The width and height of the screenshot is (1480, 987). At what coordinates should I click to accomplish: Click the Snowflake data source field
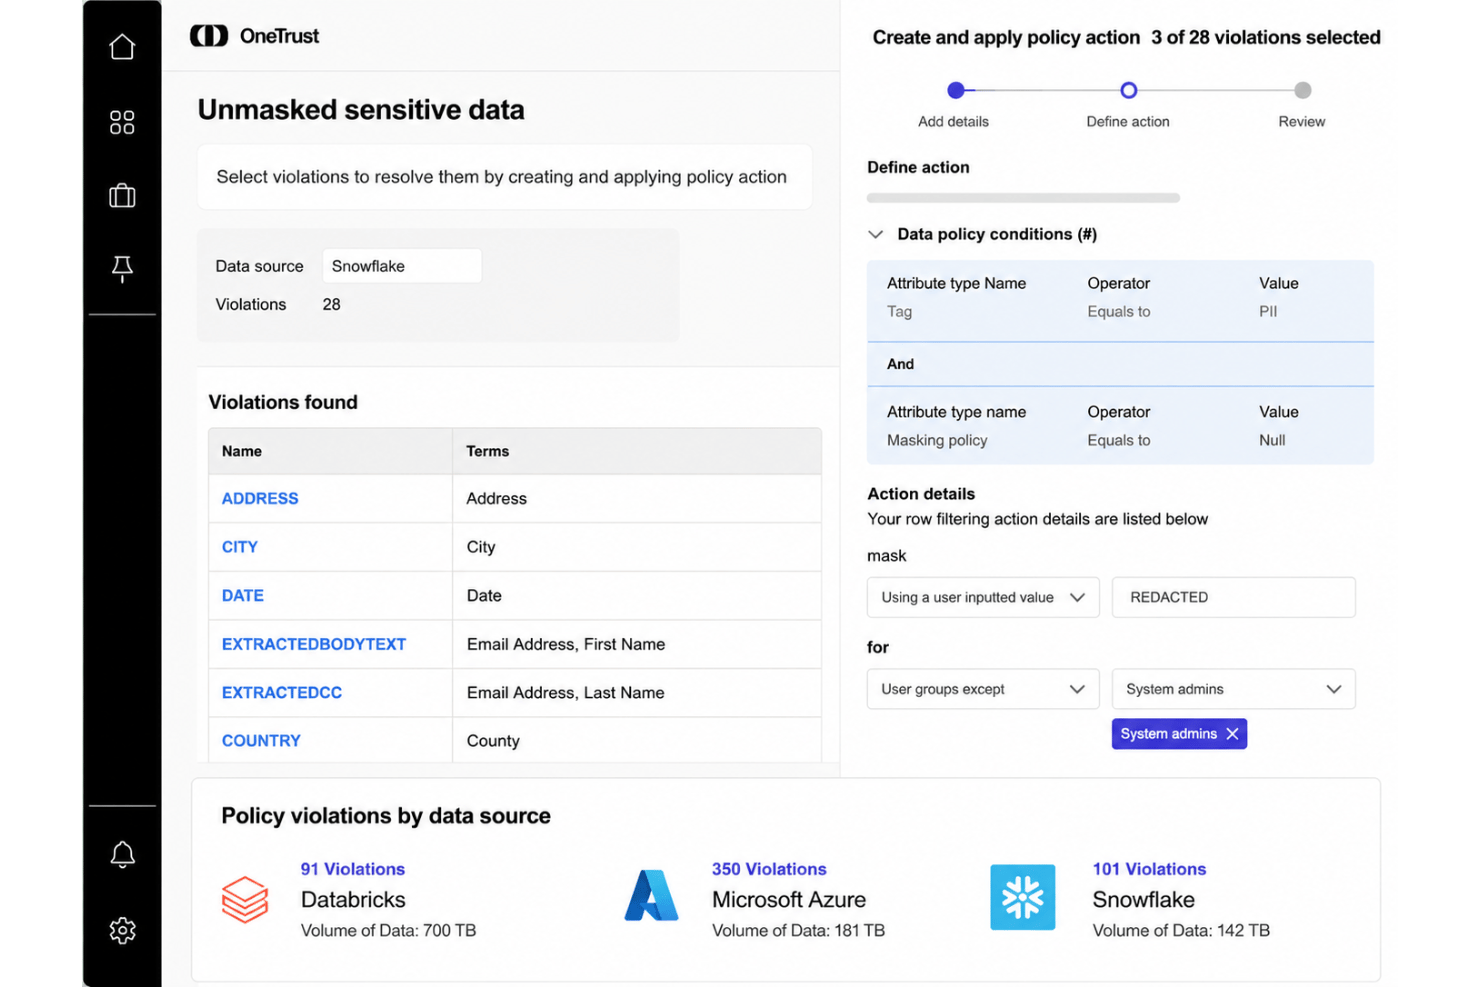[401, 266]
